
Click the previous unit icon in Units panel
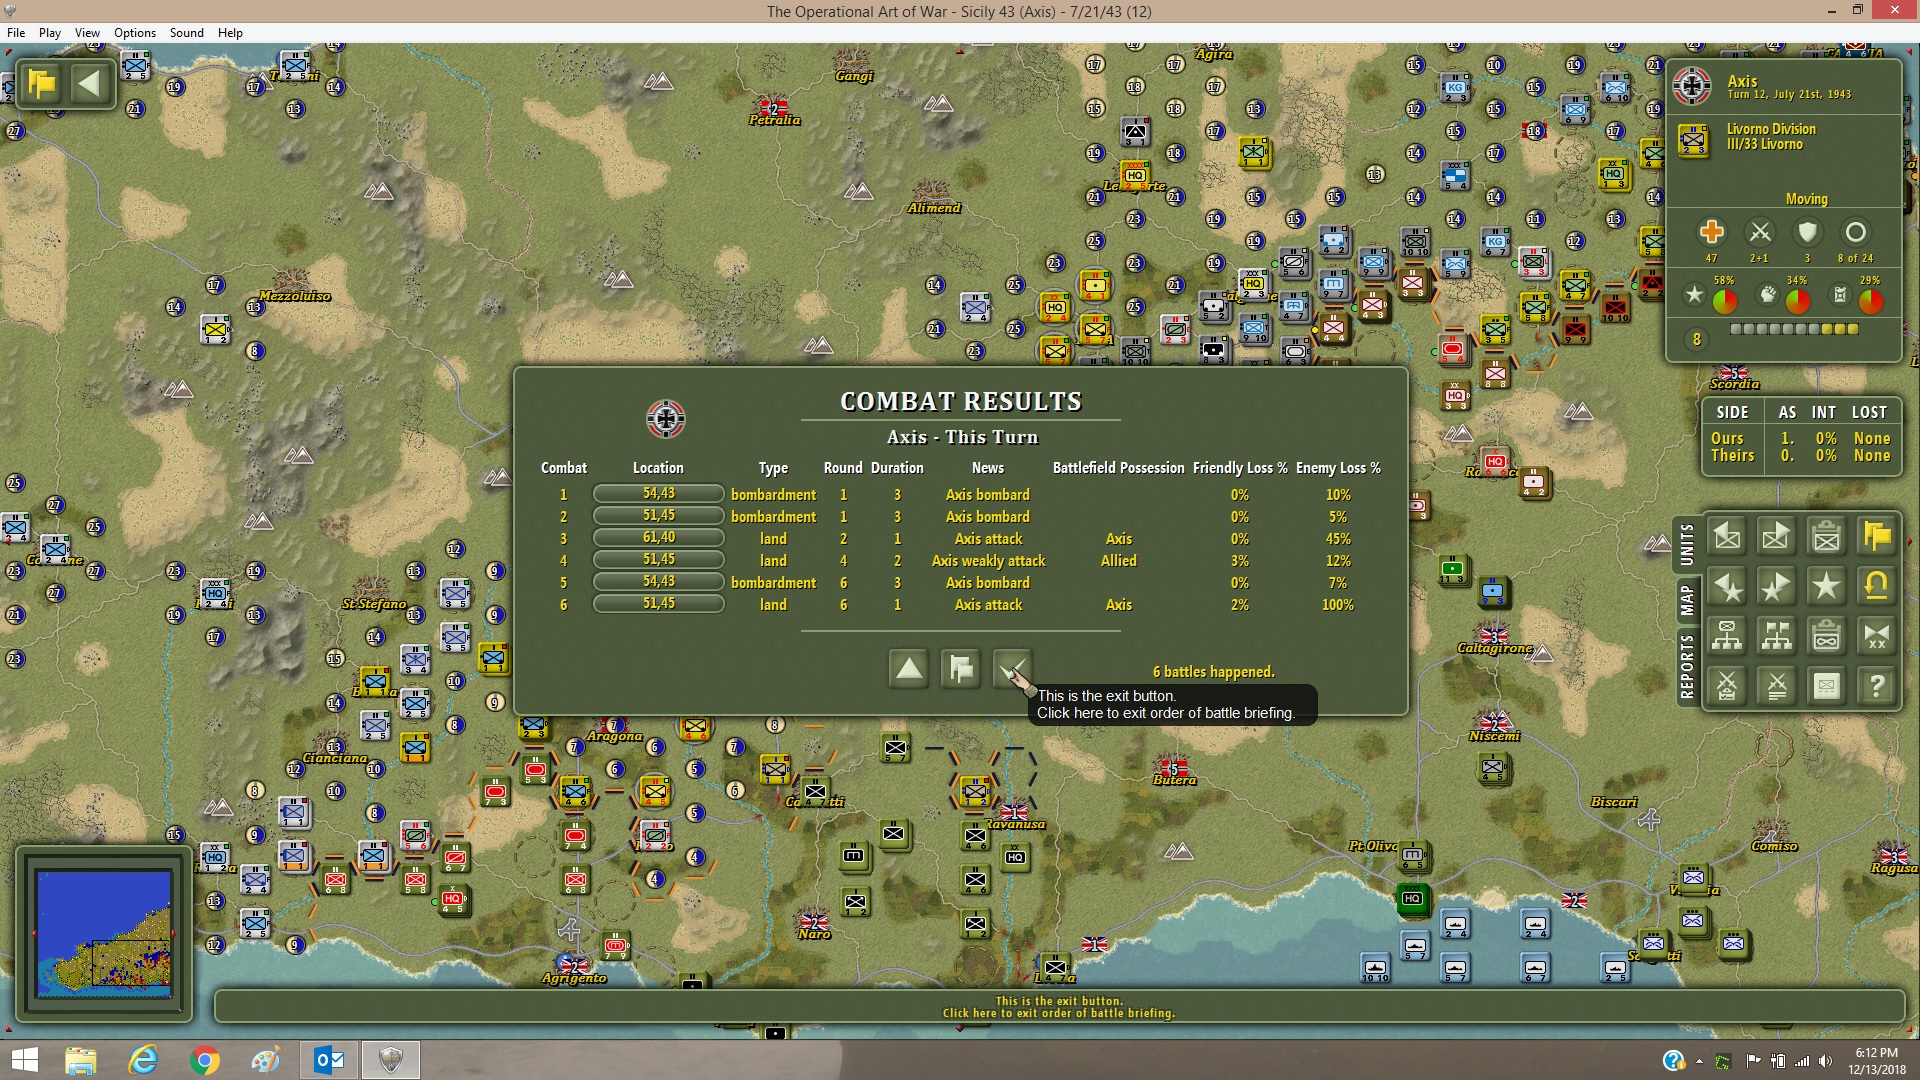(x=1727, y=537)
